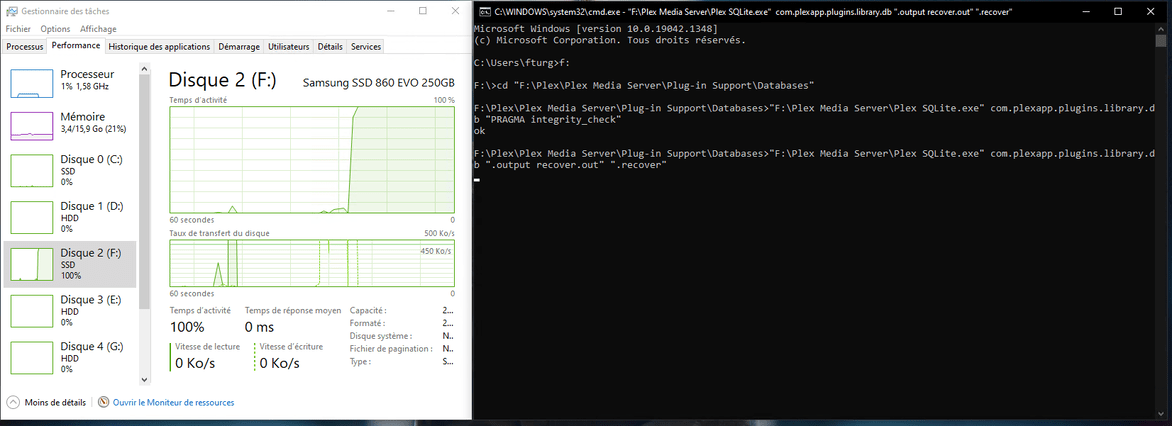Click the cmd.exe title bar icon
Screen dimensions: 1172x426
(485, 11)
